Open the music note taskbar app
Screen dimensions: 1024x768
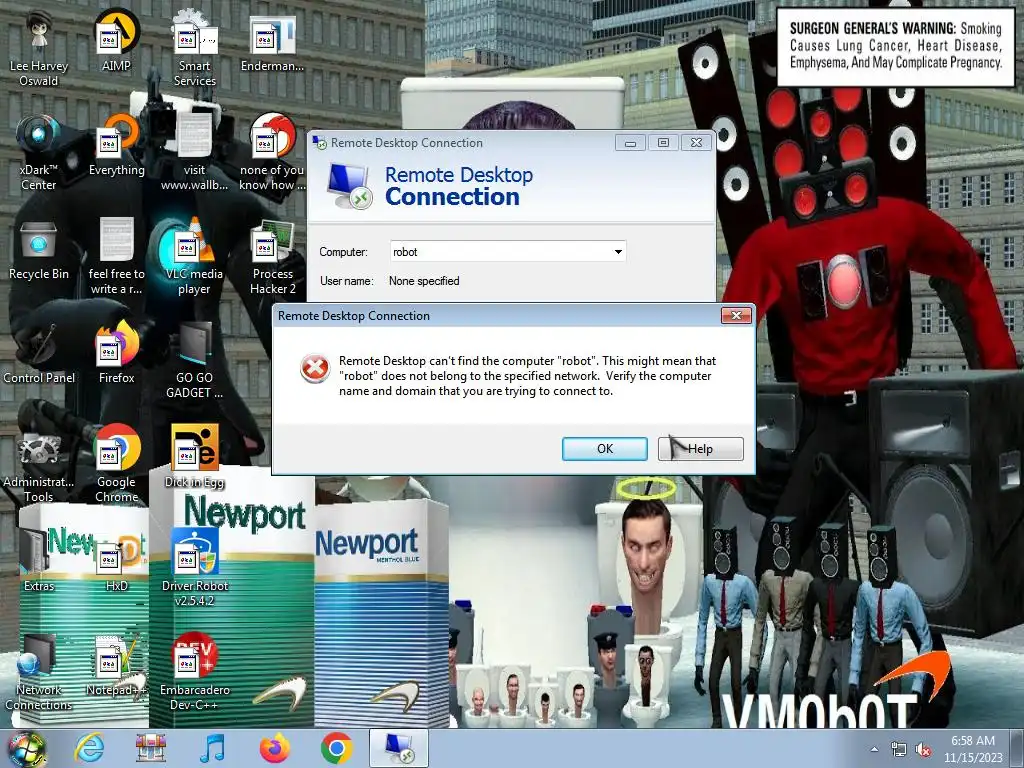point(213,748)
